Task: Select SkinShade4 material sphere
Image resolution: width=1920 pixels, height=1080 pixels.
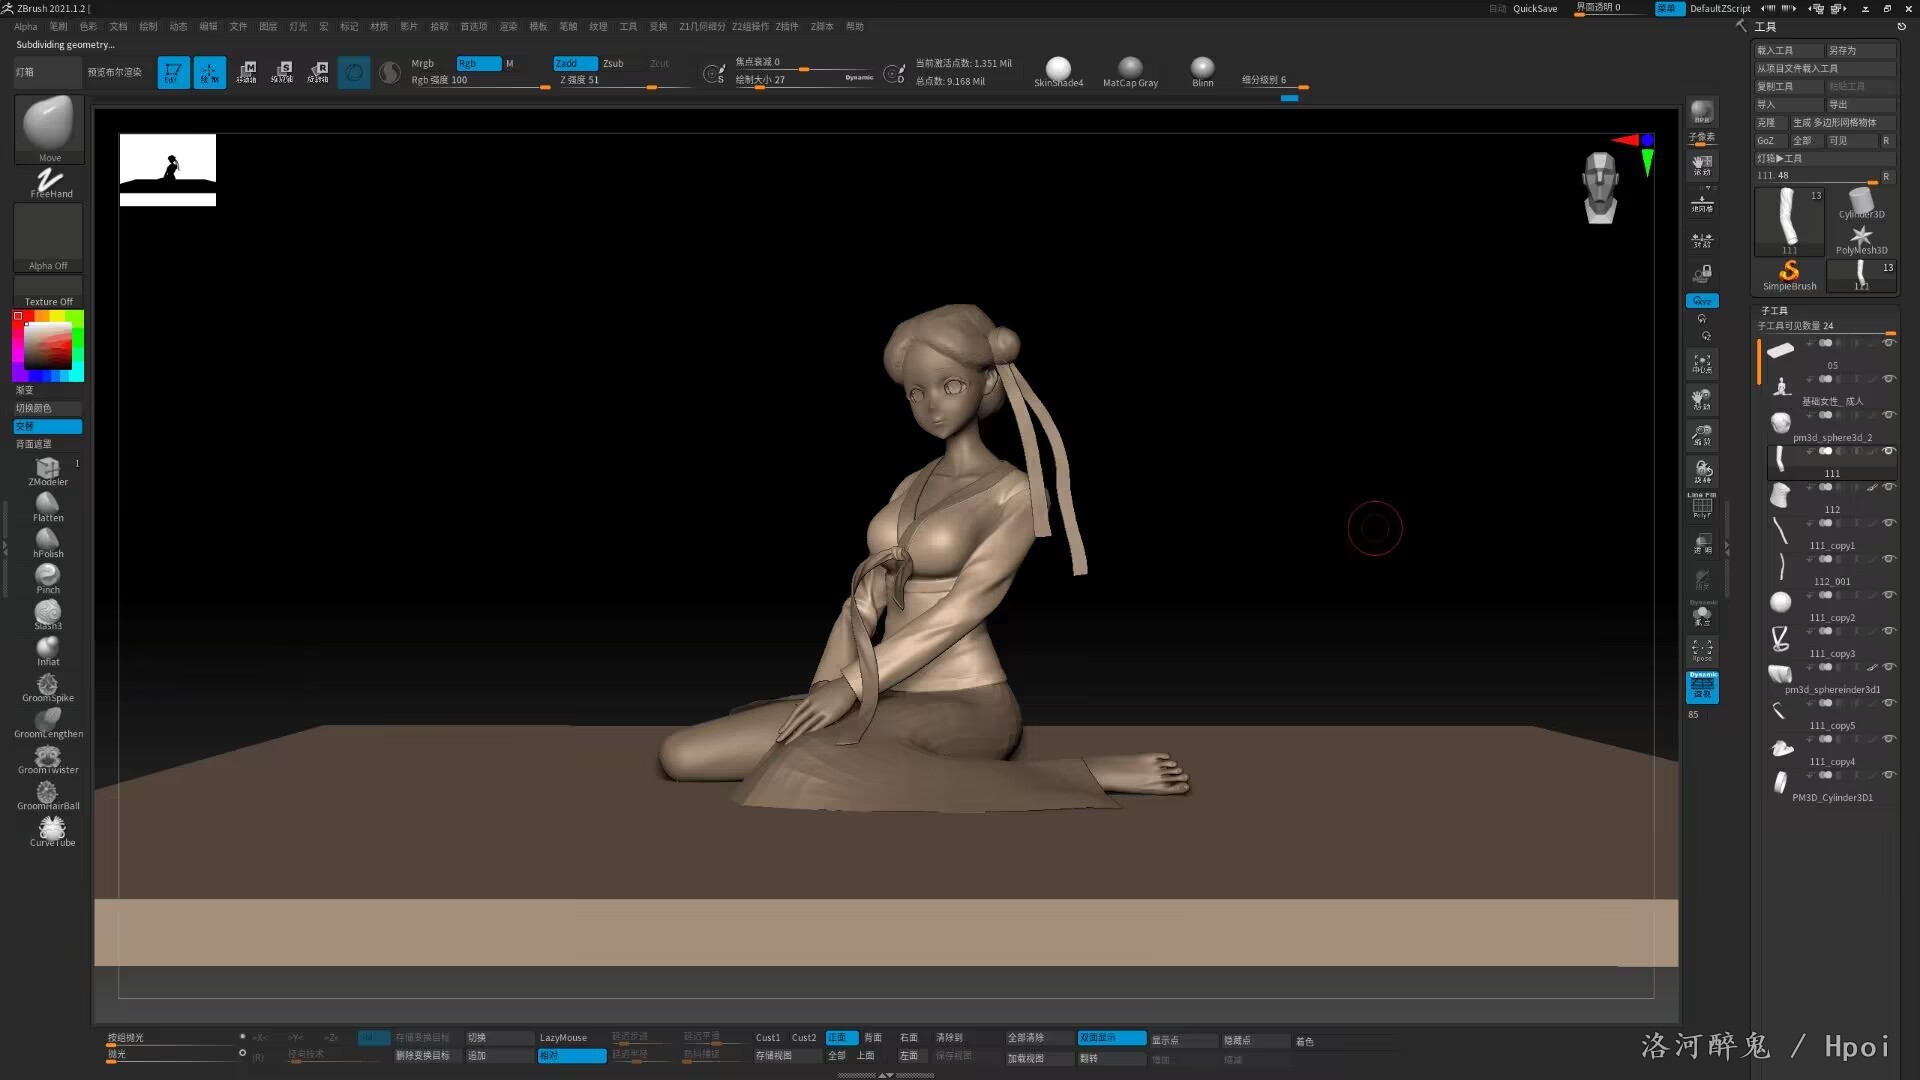Action: click(x=1058, y=70)
